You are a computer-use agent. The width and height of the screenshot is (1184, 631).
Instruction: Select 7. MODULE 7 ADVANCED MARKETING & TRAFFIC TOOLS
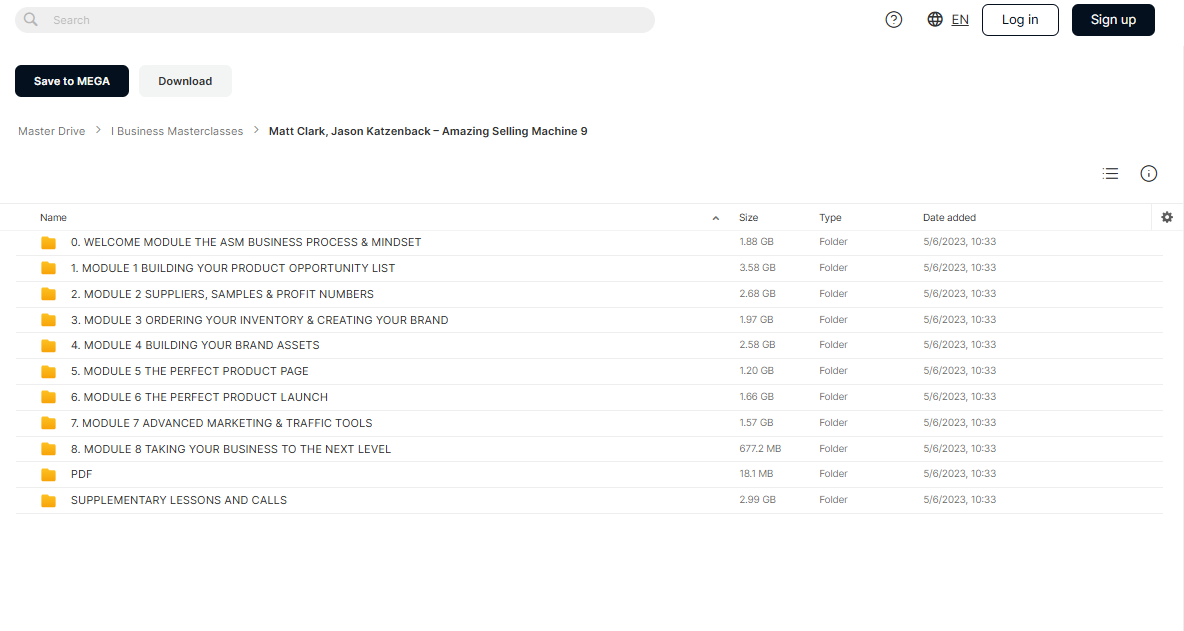pyautogui.click(x=221, y=423)
